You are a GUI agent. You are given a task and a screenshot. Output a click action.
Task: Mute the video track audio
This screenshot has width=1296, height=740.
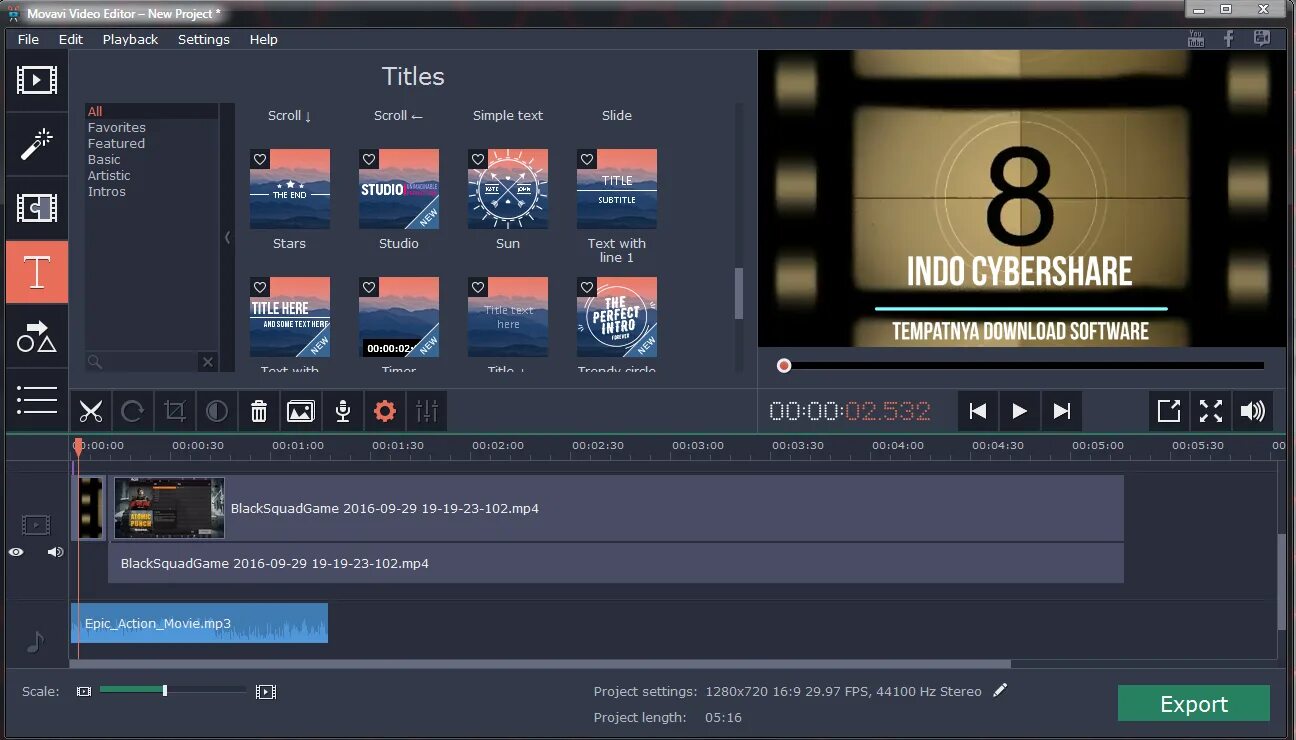pyautogui.click(x=55, y=552)
